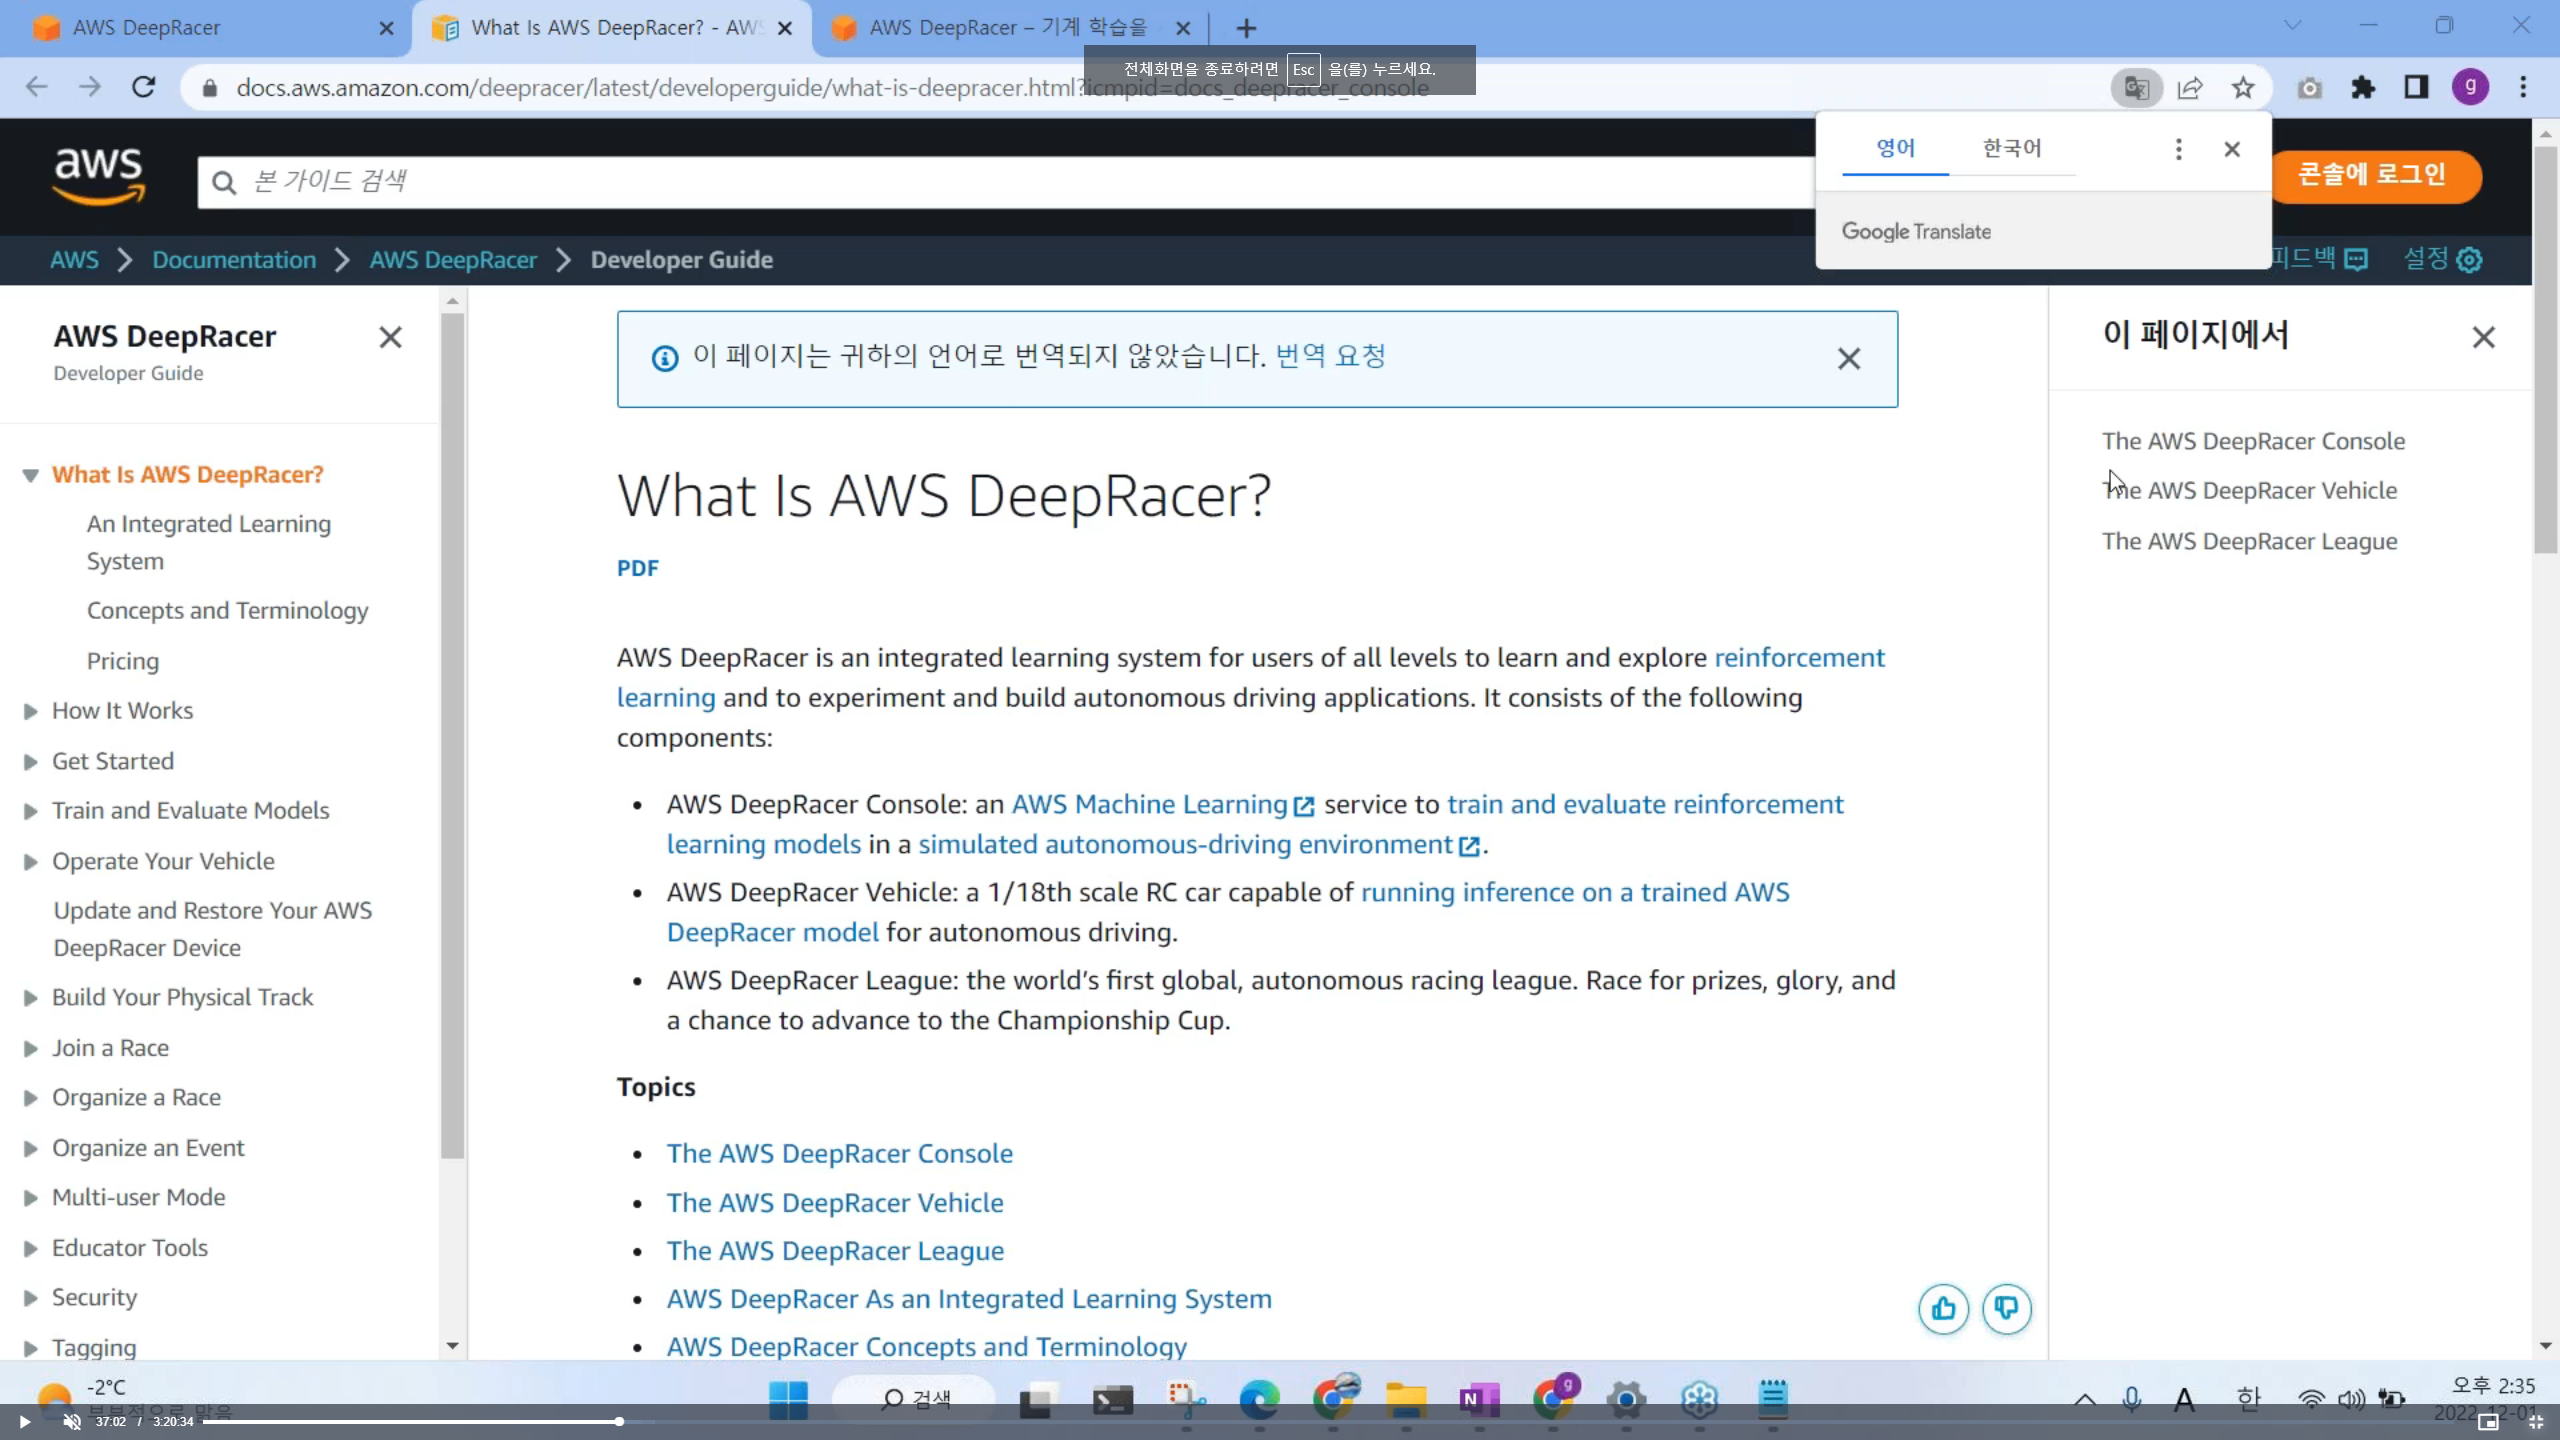Expand the Join a Race section
Screen dimensions: 2560x1440
coord(31,1048)
